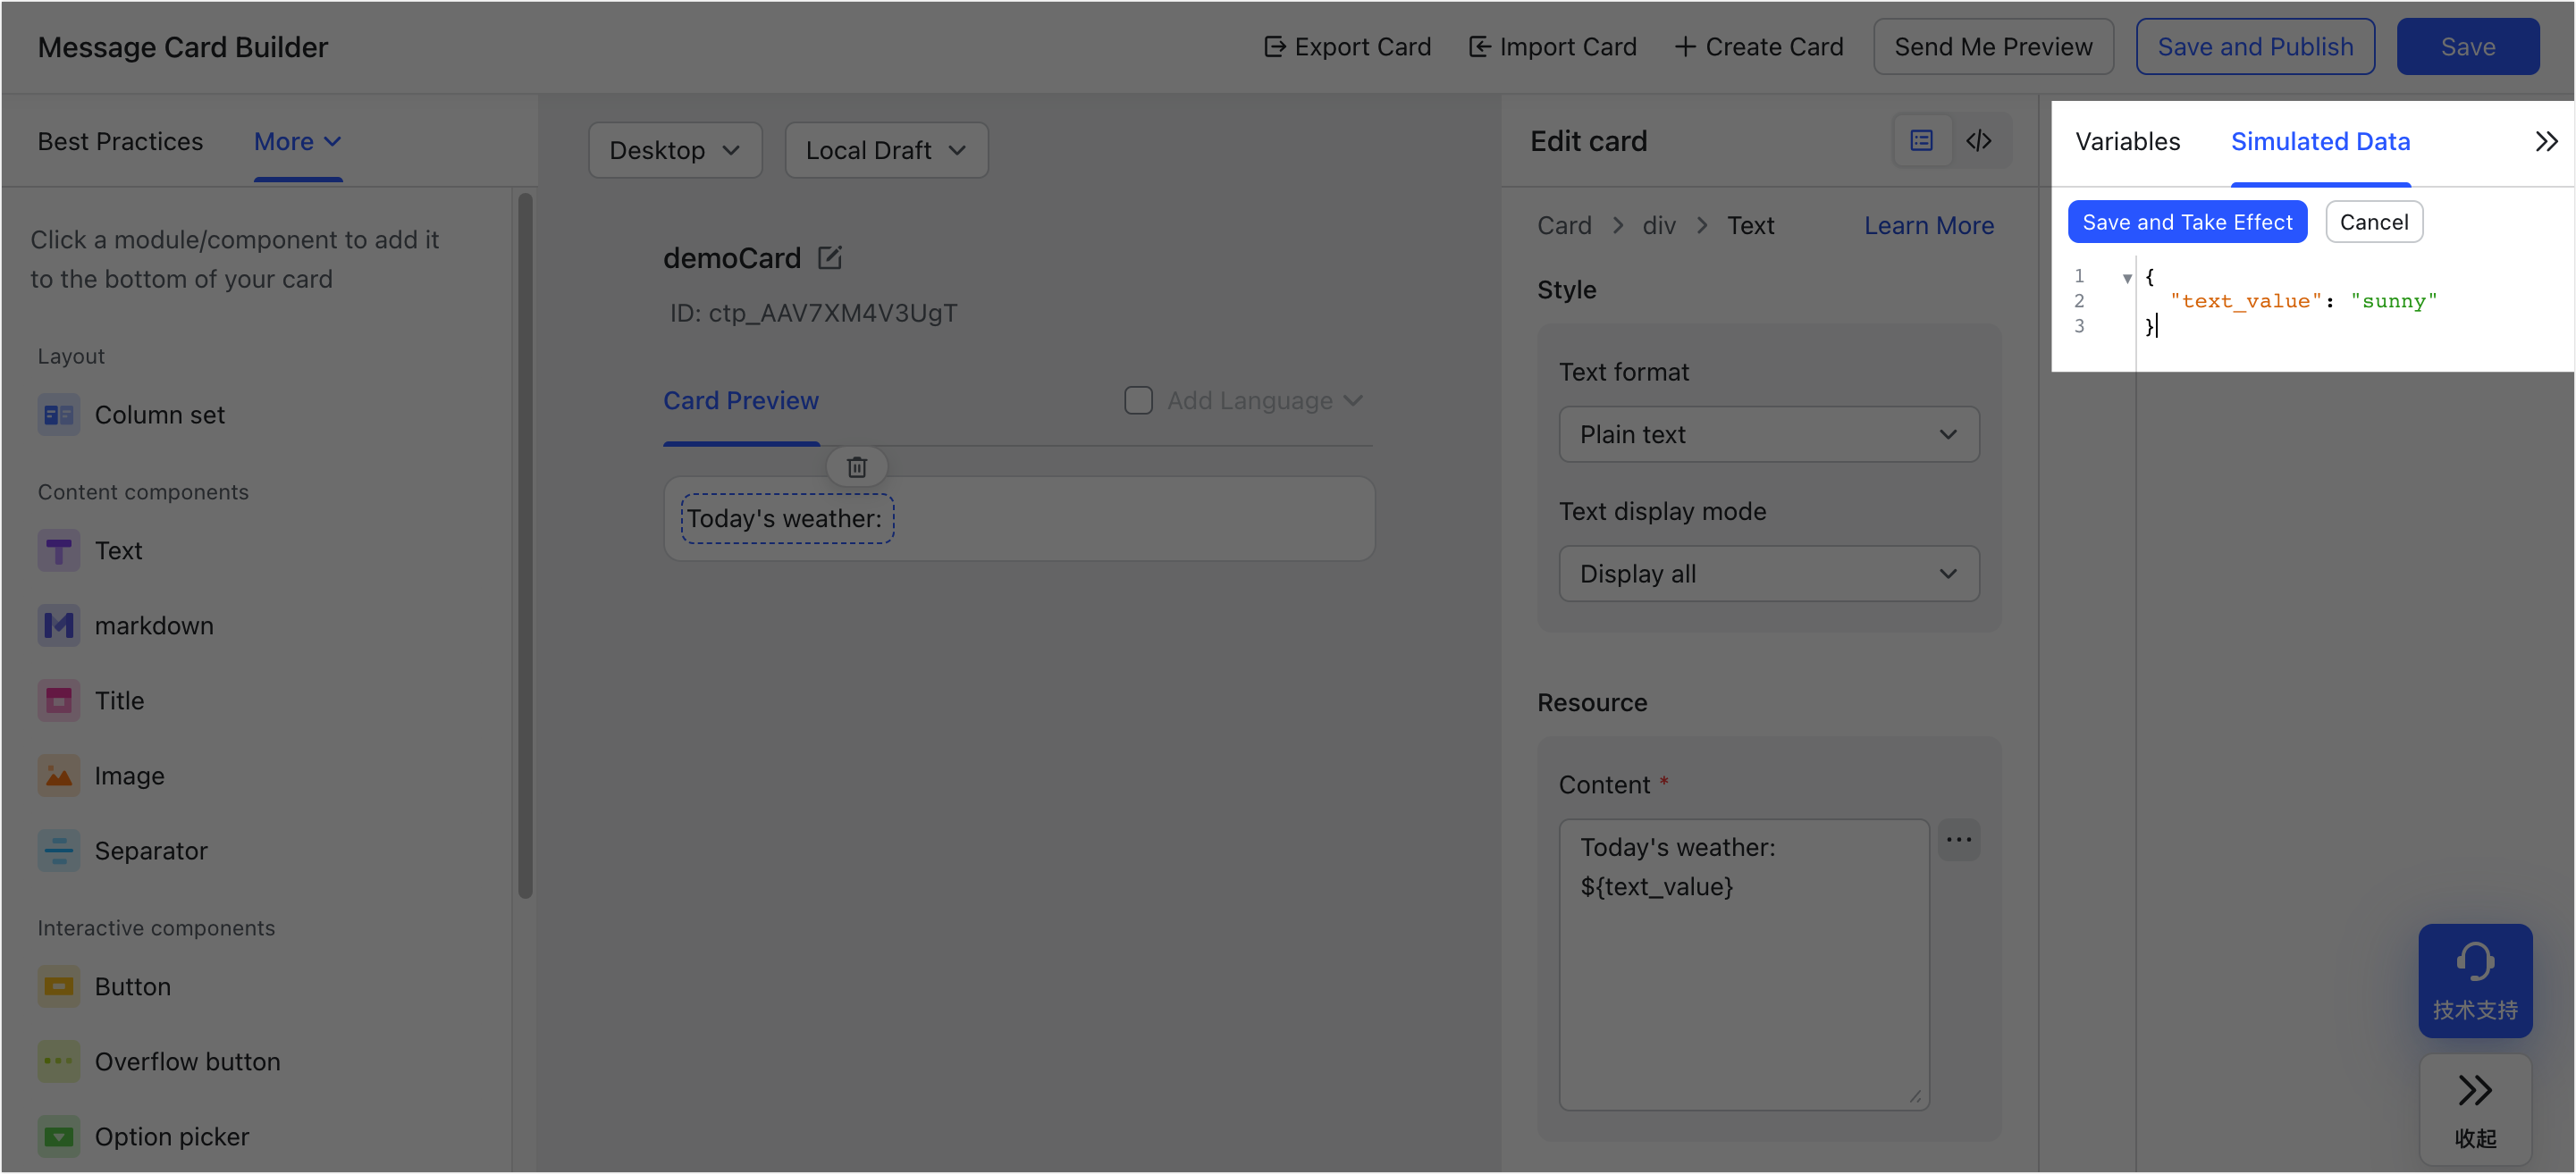Screen dimensions: 2576x1174
Task: Click the left panel scrollbar
Action: [525, 545]
